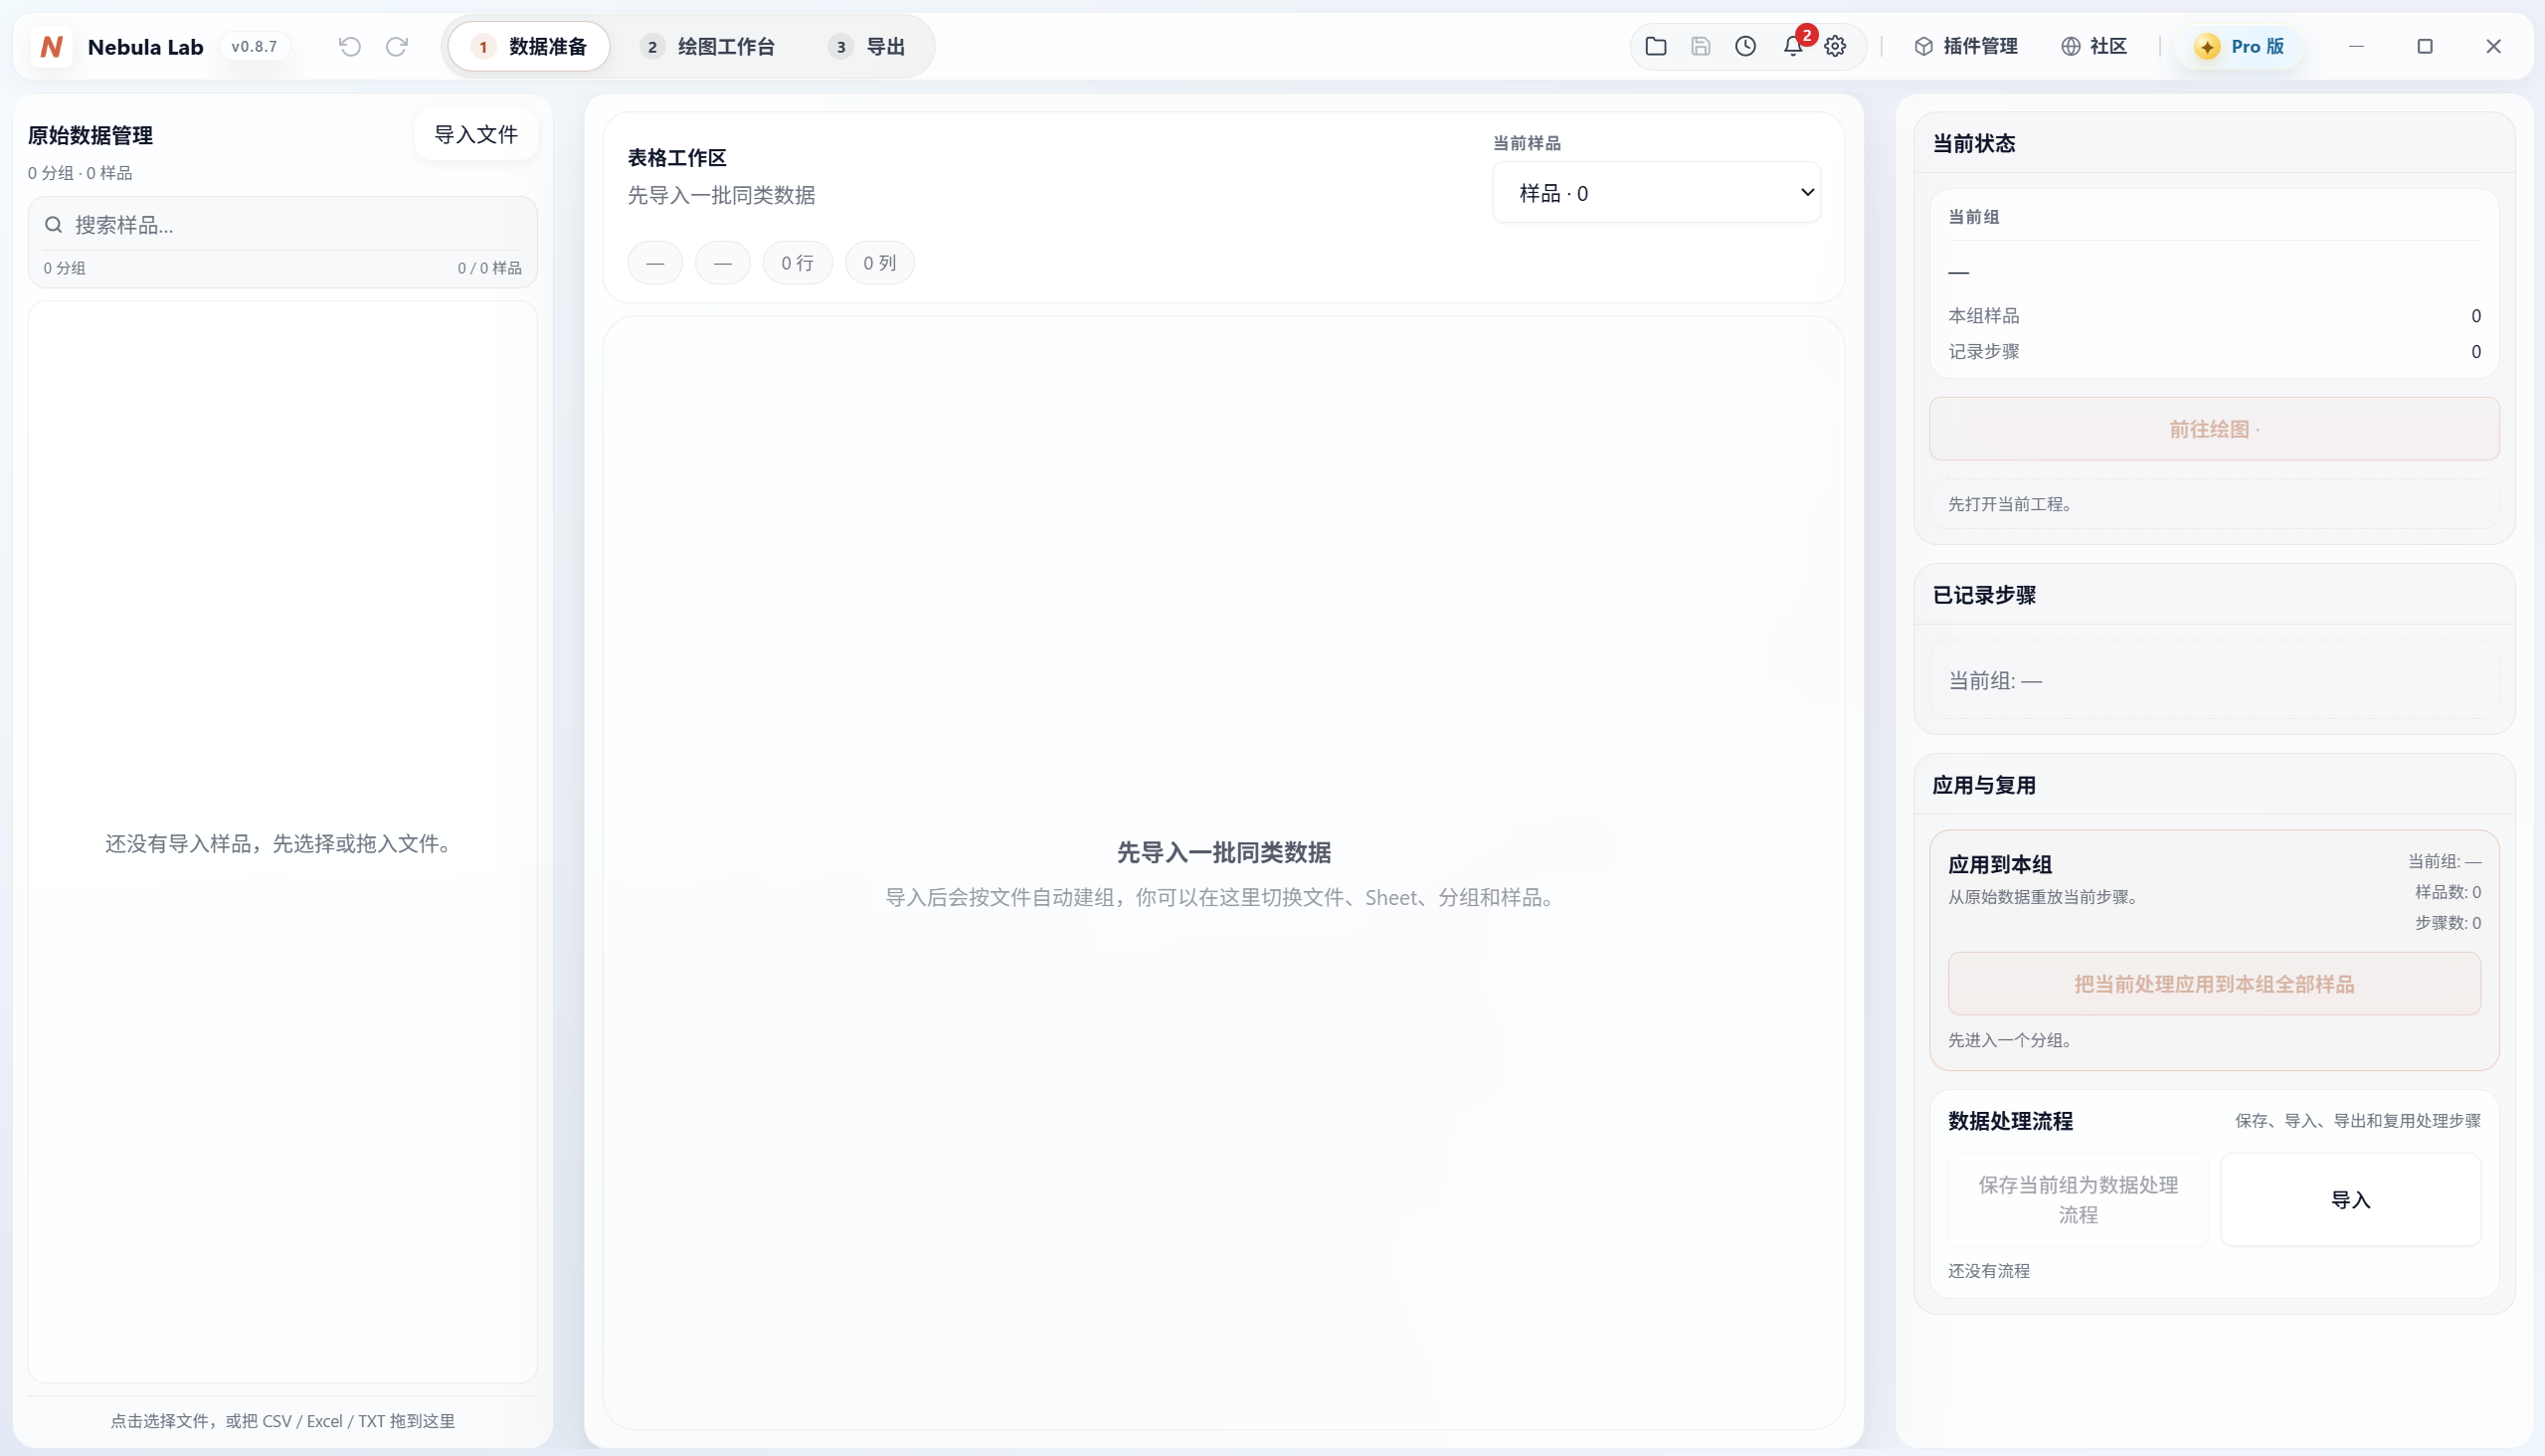Screen dimensions: 2545x1456
Task: Open the history clock icon
Action: pos(1746,46)
